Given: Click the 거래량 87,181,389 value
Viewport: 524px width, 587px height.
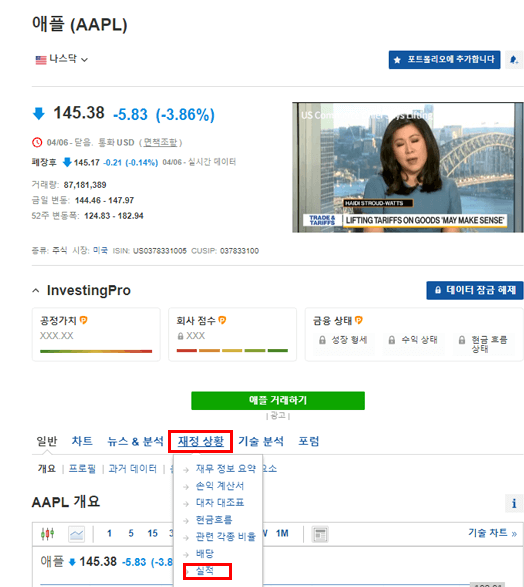Looking at the screenshot, I should [x=85, y=185].
